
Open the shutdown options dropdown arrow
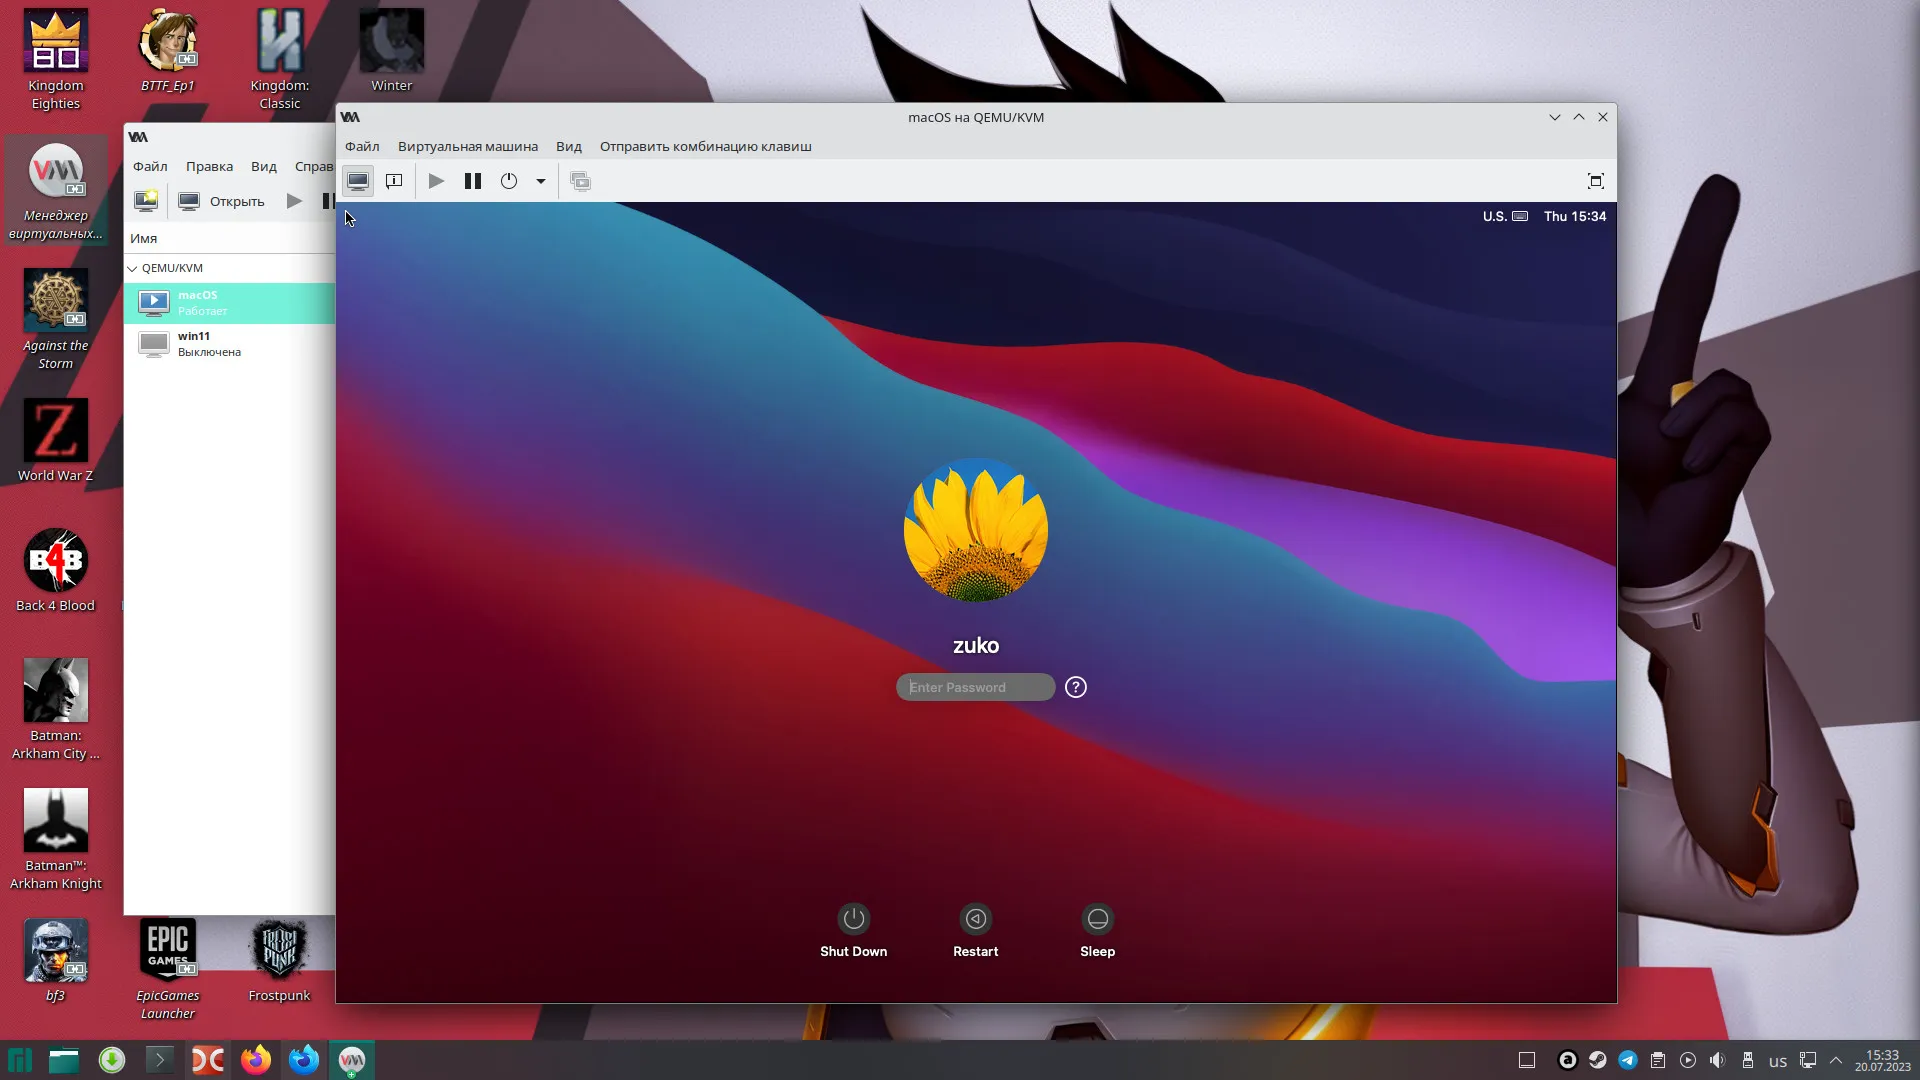click(x=541, y=181)
